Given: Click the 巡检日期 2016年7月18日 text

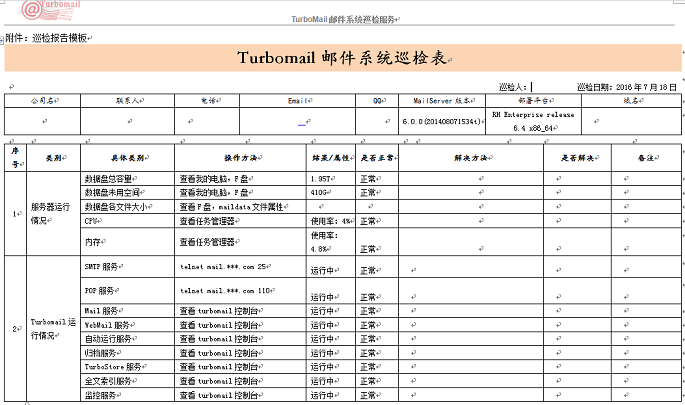Looking at the screenshot, I should [x=627, y=87].
